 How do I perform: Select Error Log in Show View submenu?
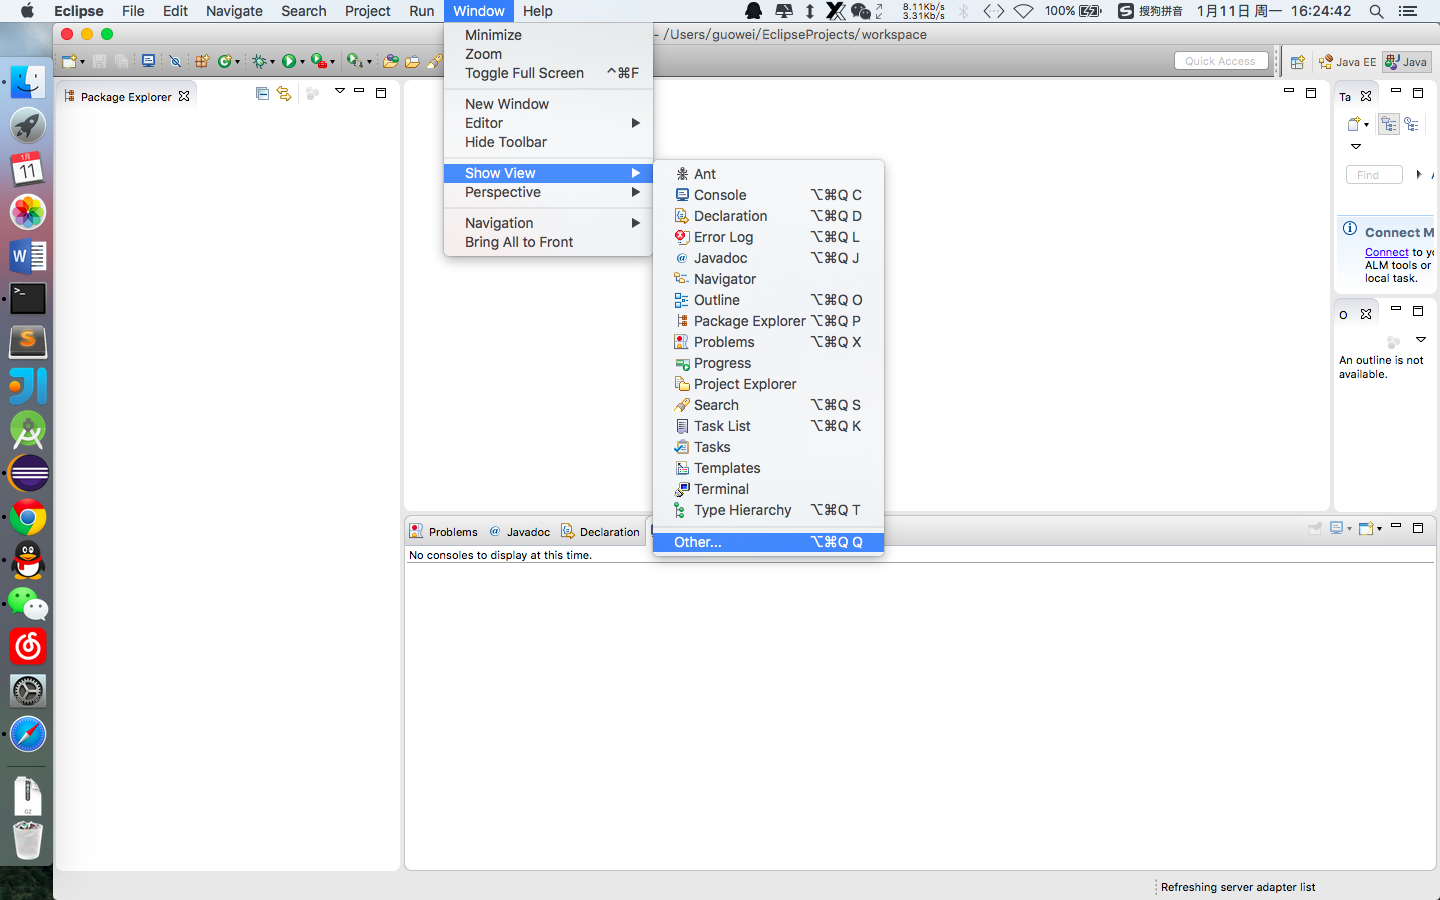768,237
